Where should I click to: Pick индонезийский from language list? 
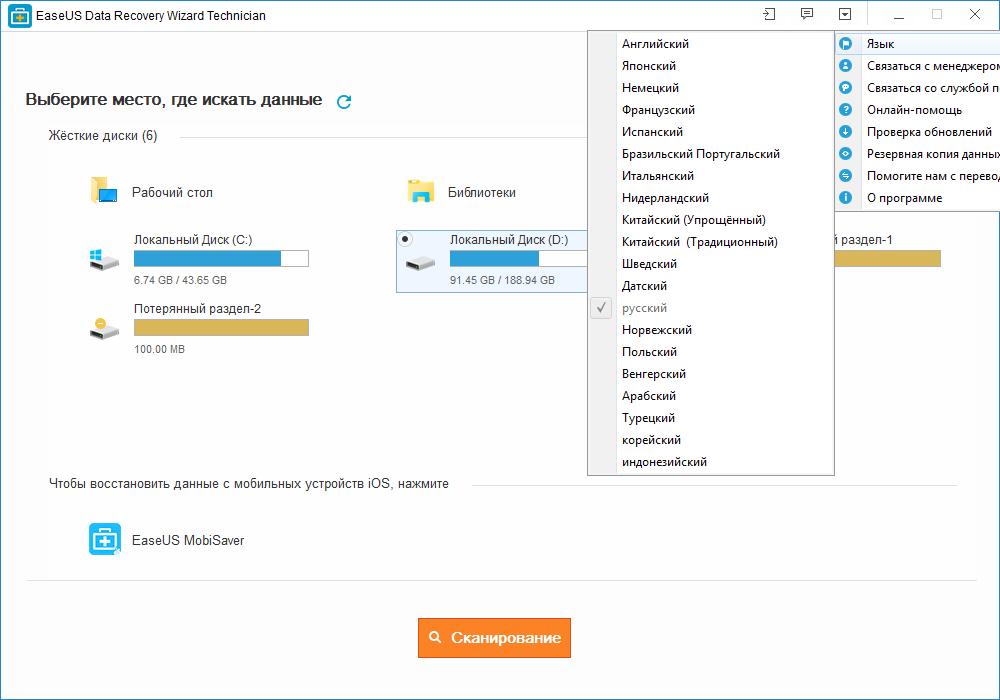[710, 462]
